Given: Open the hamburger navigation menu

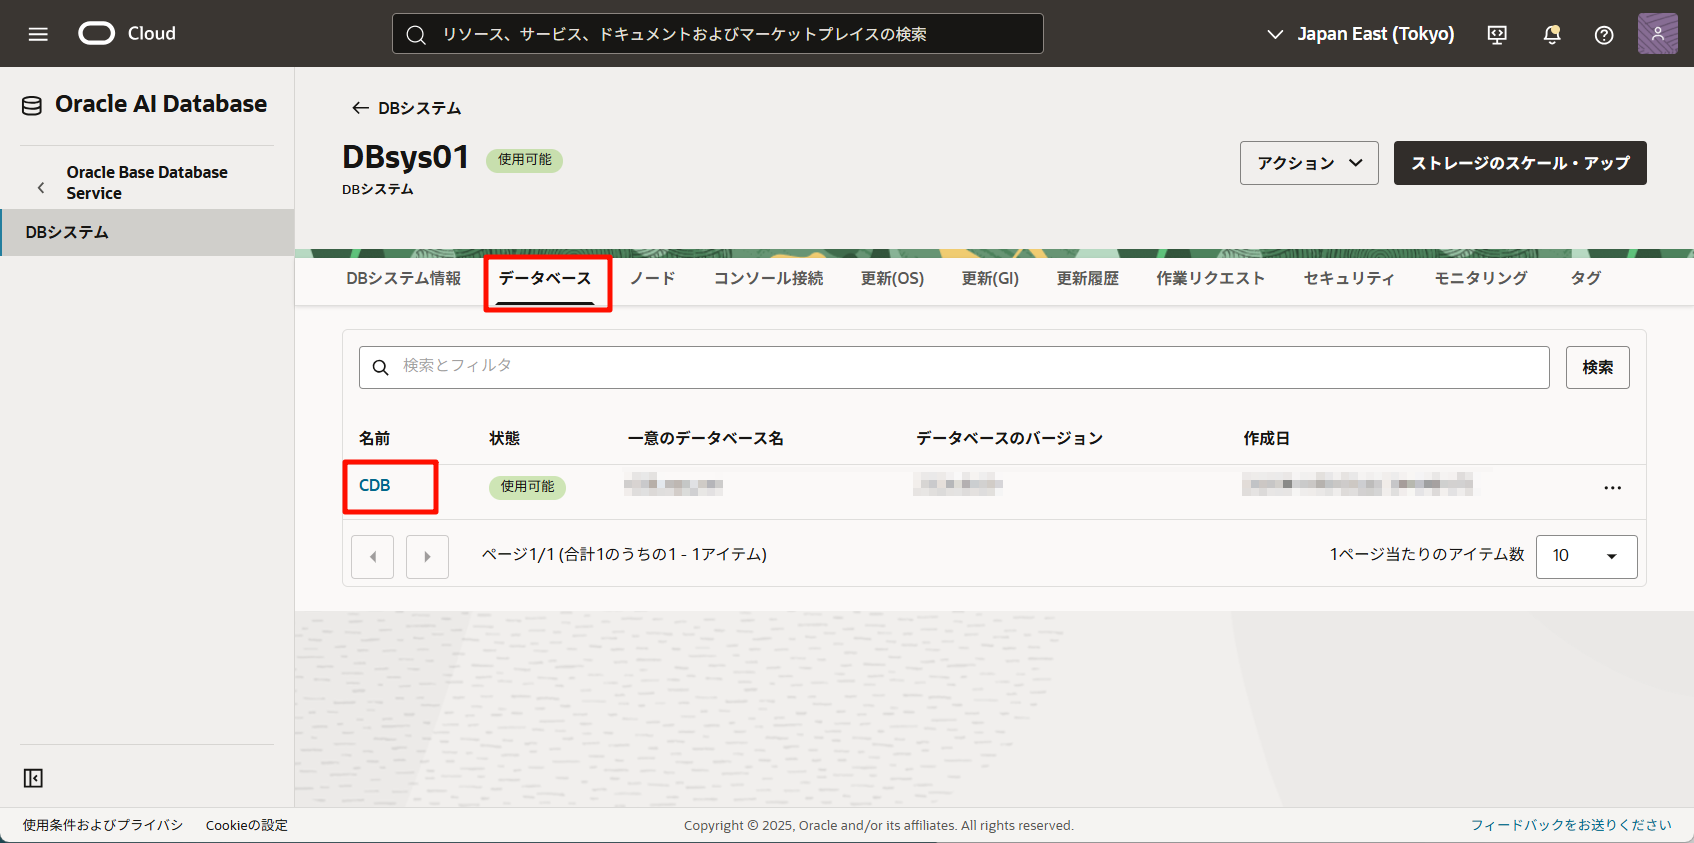Looking at the screenshot, I should click(38, 34).
